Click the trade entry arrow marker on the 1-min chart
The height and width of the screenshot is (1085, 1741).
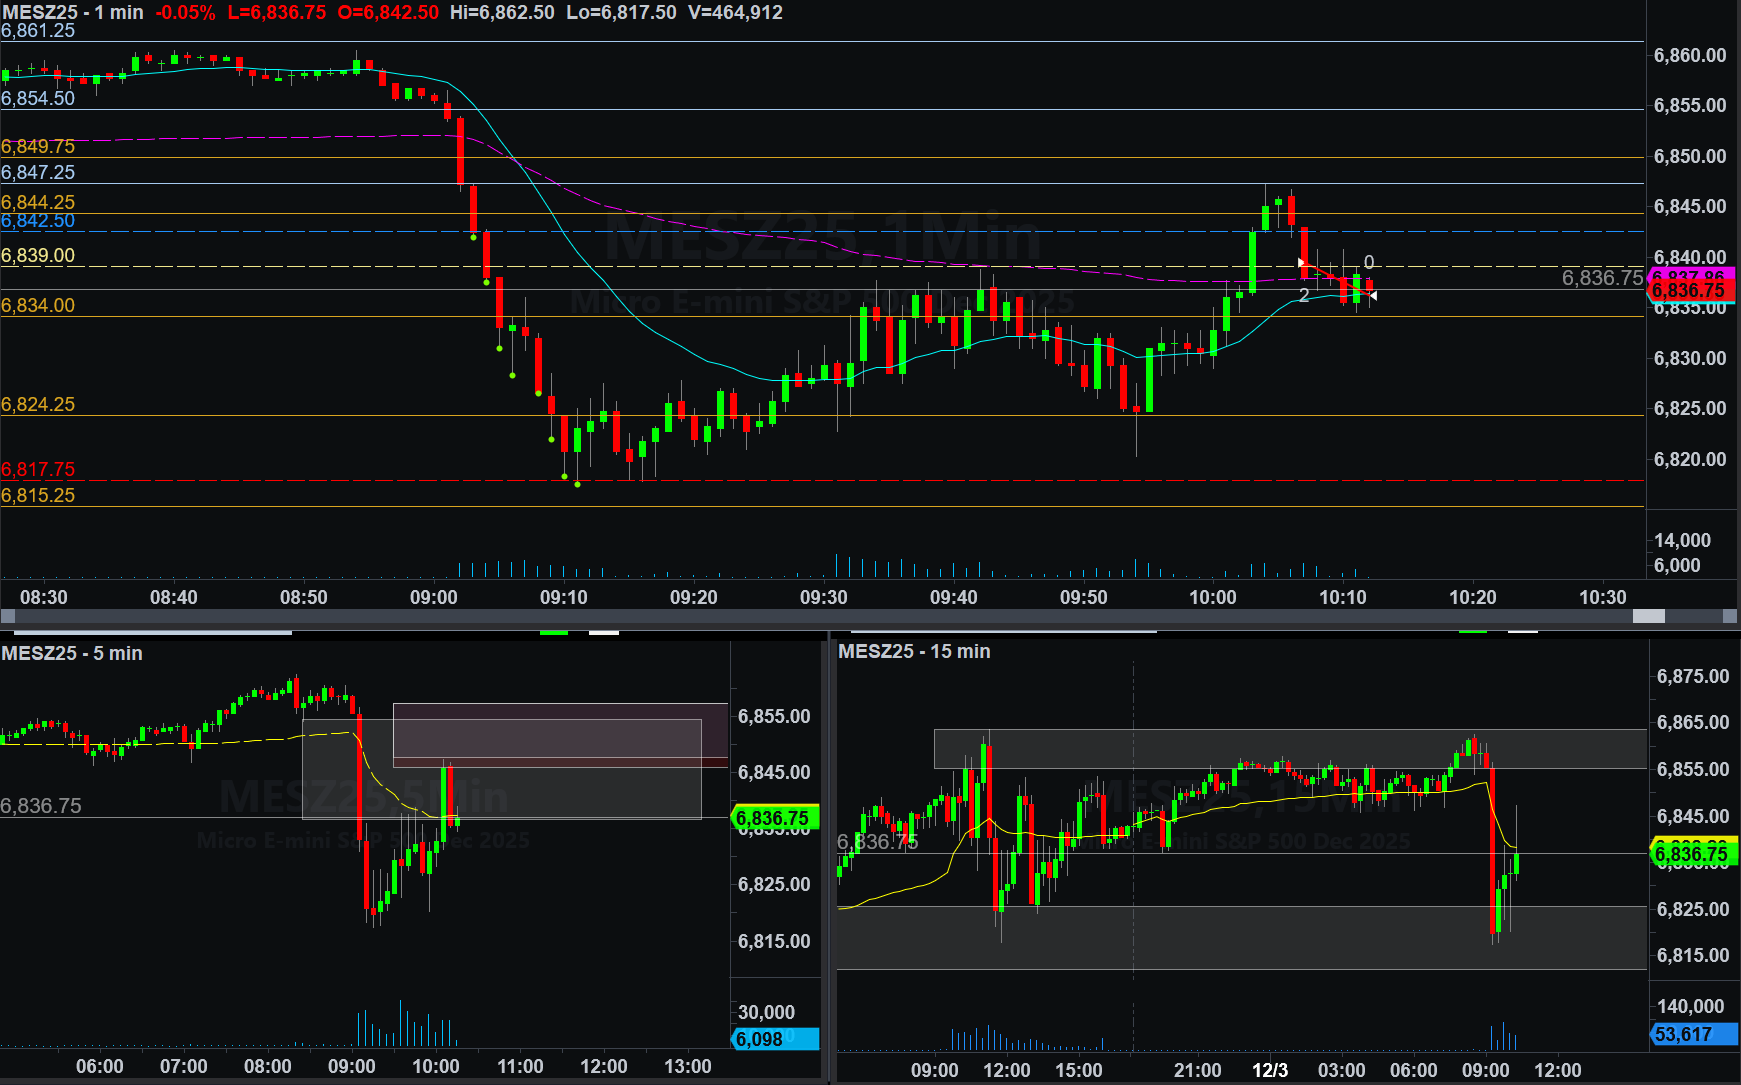pyautogui.click(x=1301, y=263)
